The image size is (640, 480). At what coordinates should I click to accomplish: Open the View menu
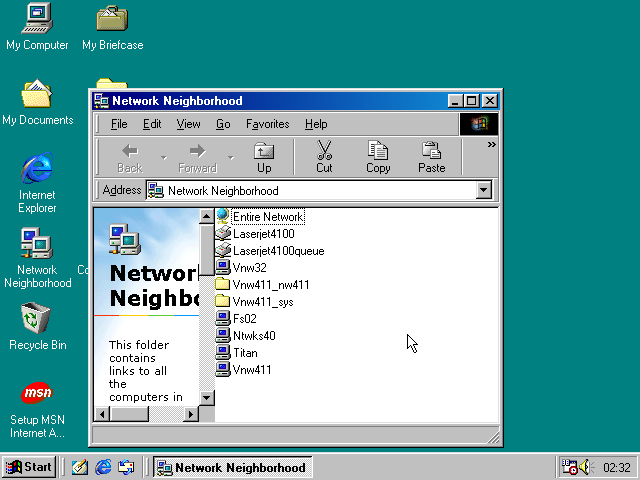188,124
